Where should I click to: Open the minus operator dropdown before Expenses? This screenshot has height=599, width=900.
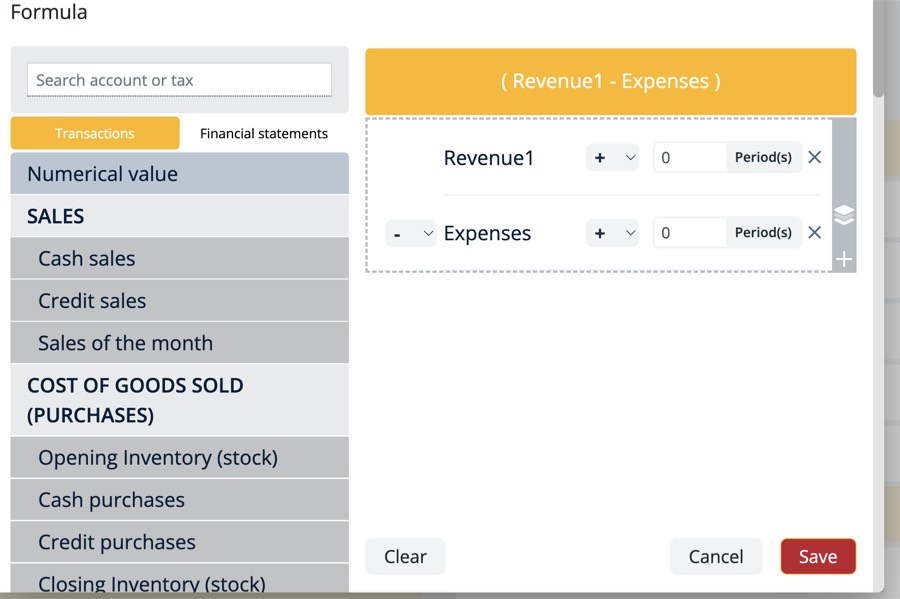click(x=411, y=234)
